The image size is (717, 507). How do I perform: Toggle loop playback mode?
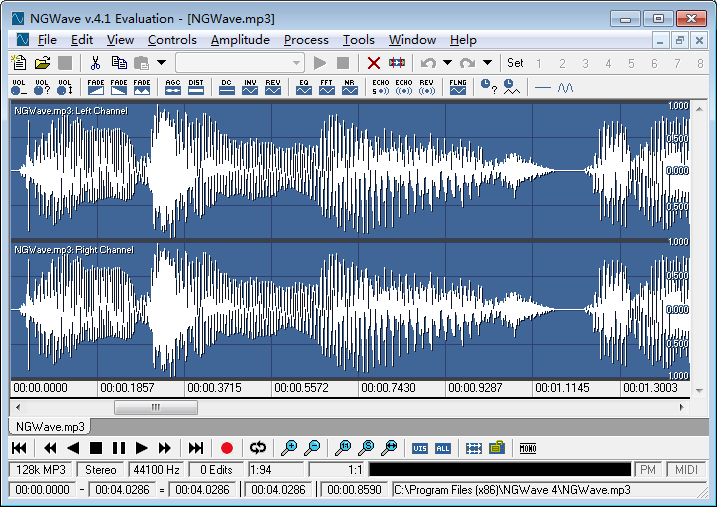258,448
